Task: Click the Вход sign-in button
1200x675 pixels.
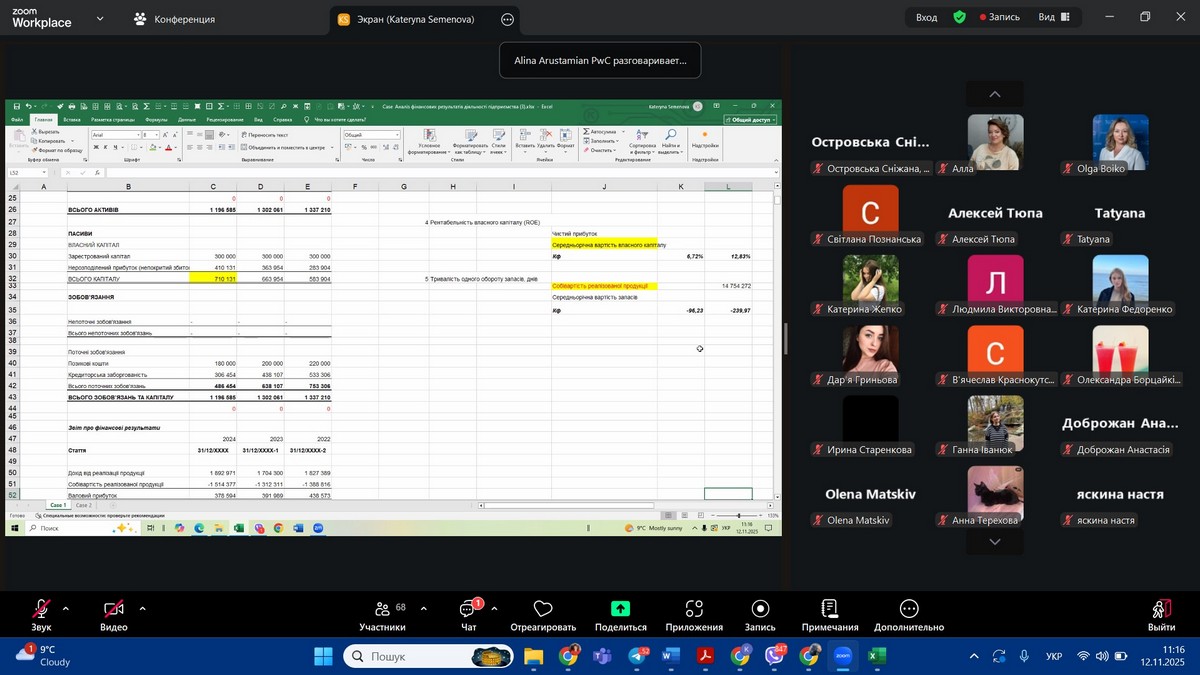Action: click(x=927, y=17)
